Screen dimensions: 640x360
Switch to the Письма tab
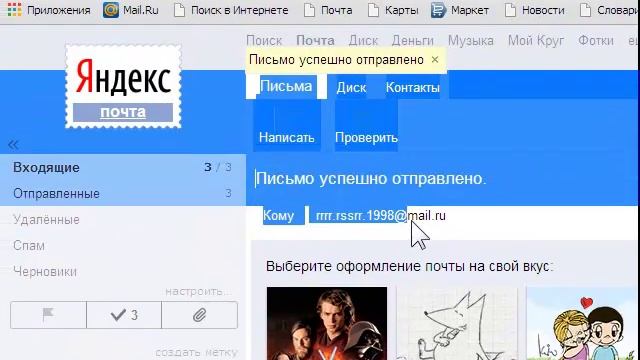pyautogui.click(x=286, y=86)
